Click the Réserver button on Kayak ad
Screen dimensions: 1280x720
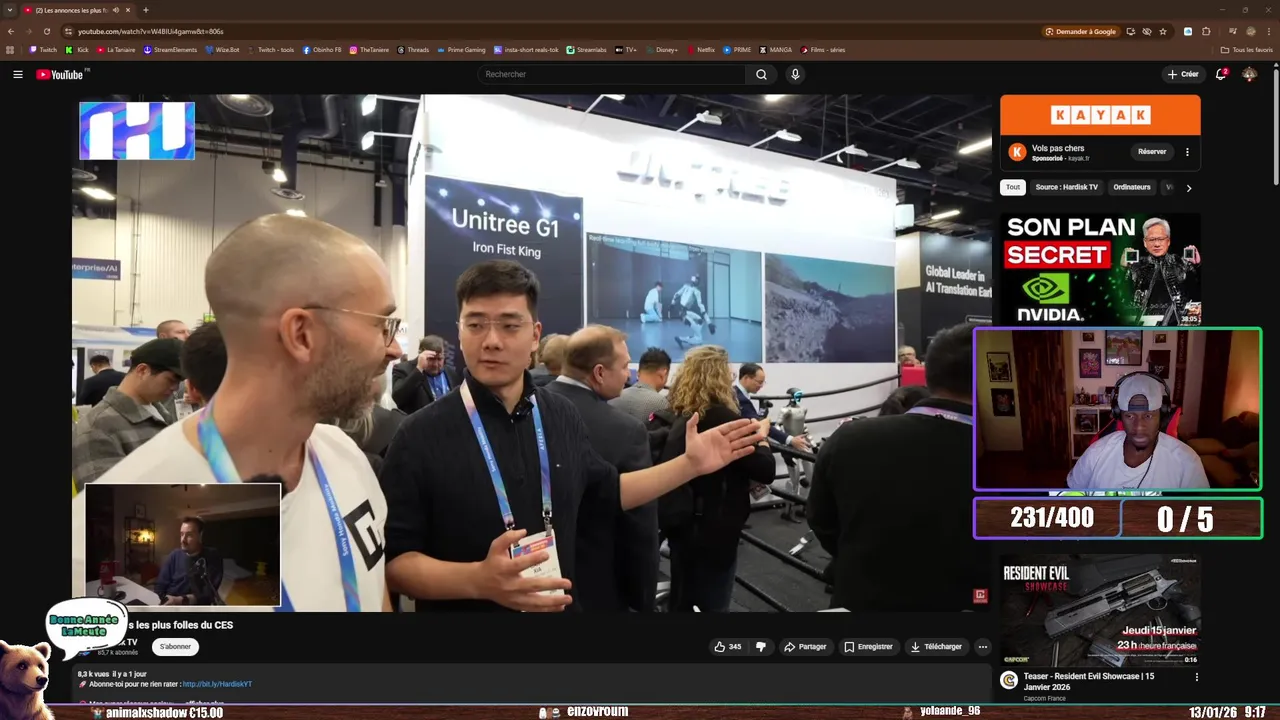pos(1152,152)
